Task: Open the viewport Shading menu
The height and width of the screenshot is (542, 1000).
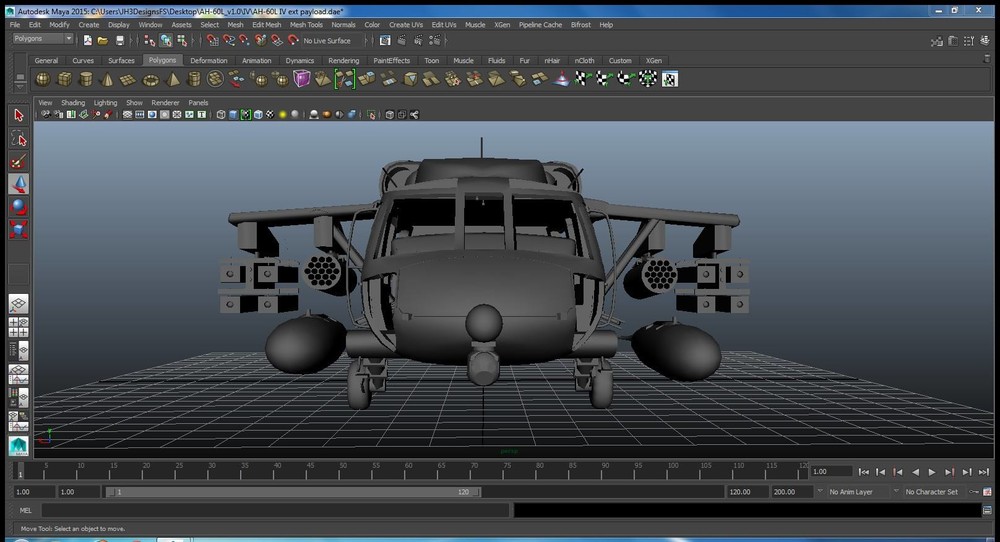Action: click(x=73, y=102)
